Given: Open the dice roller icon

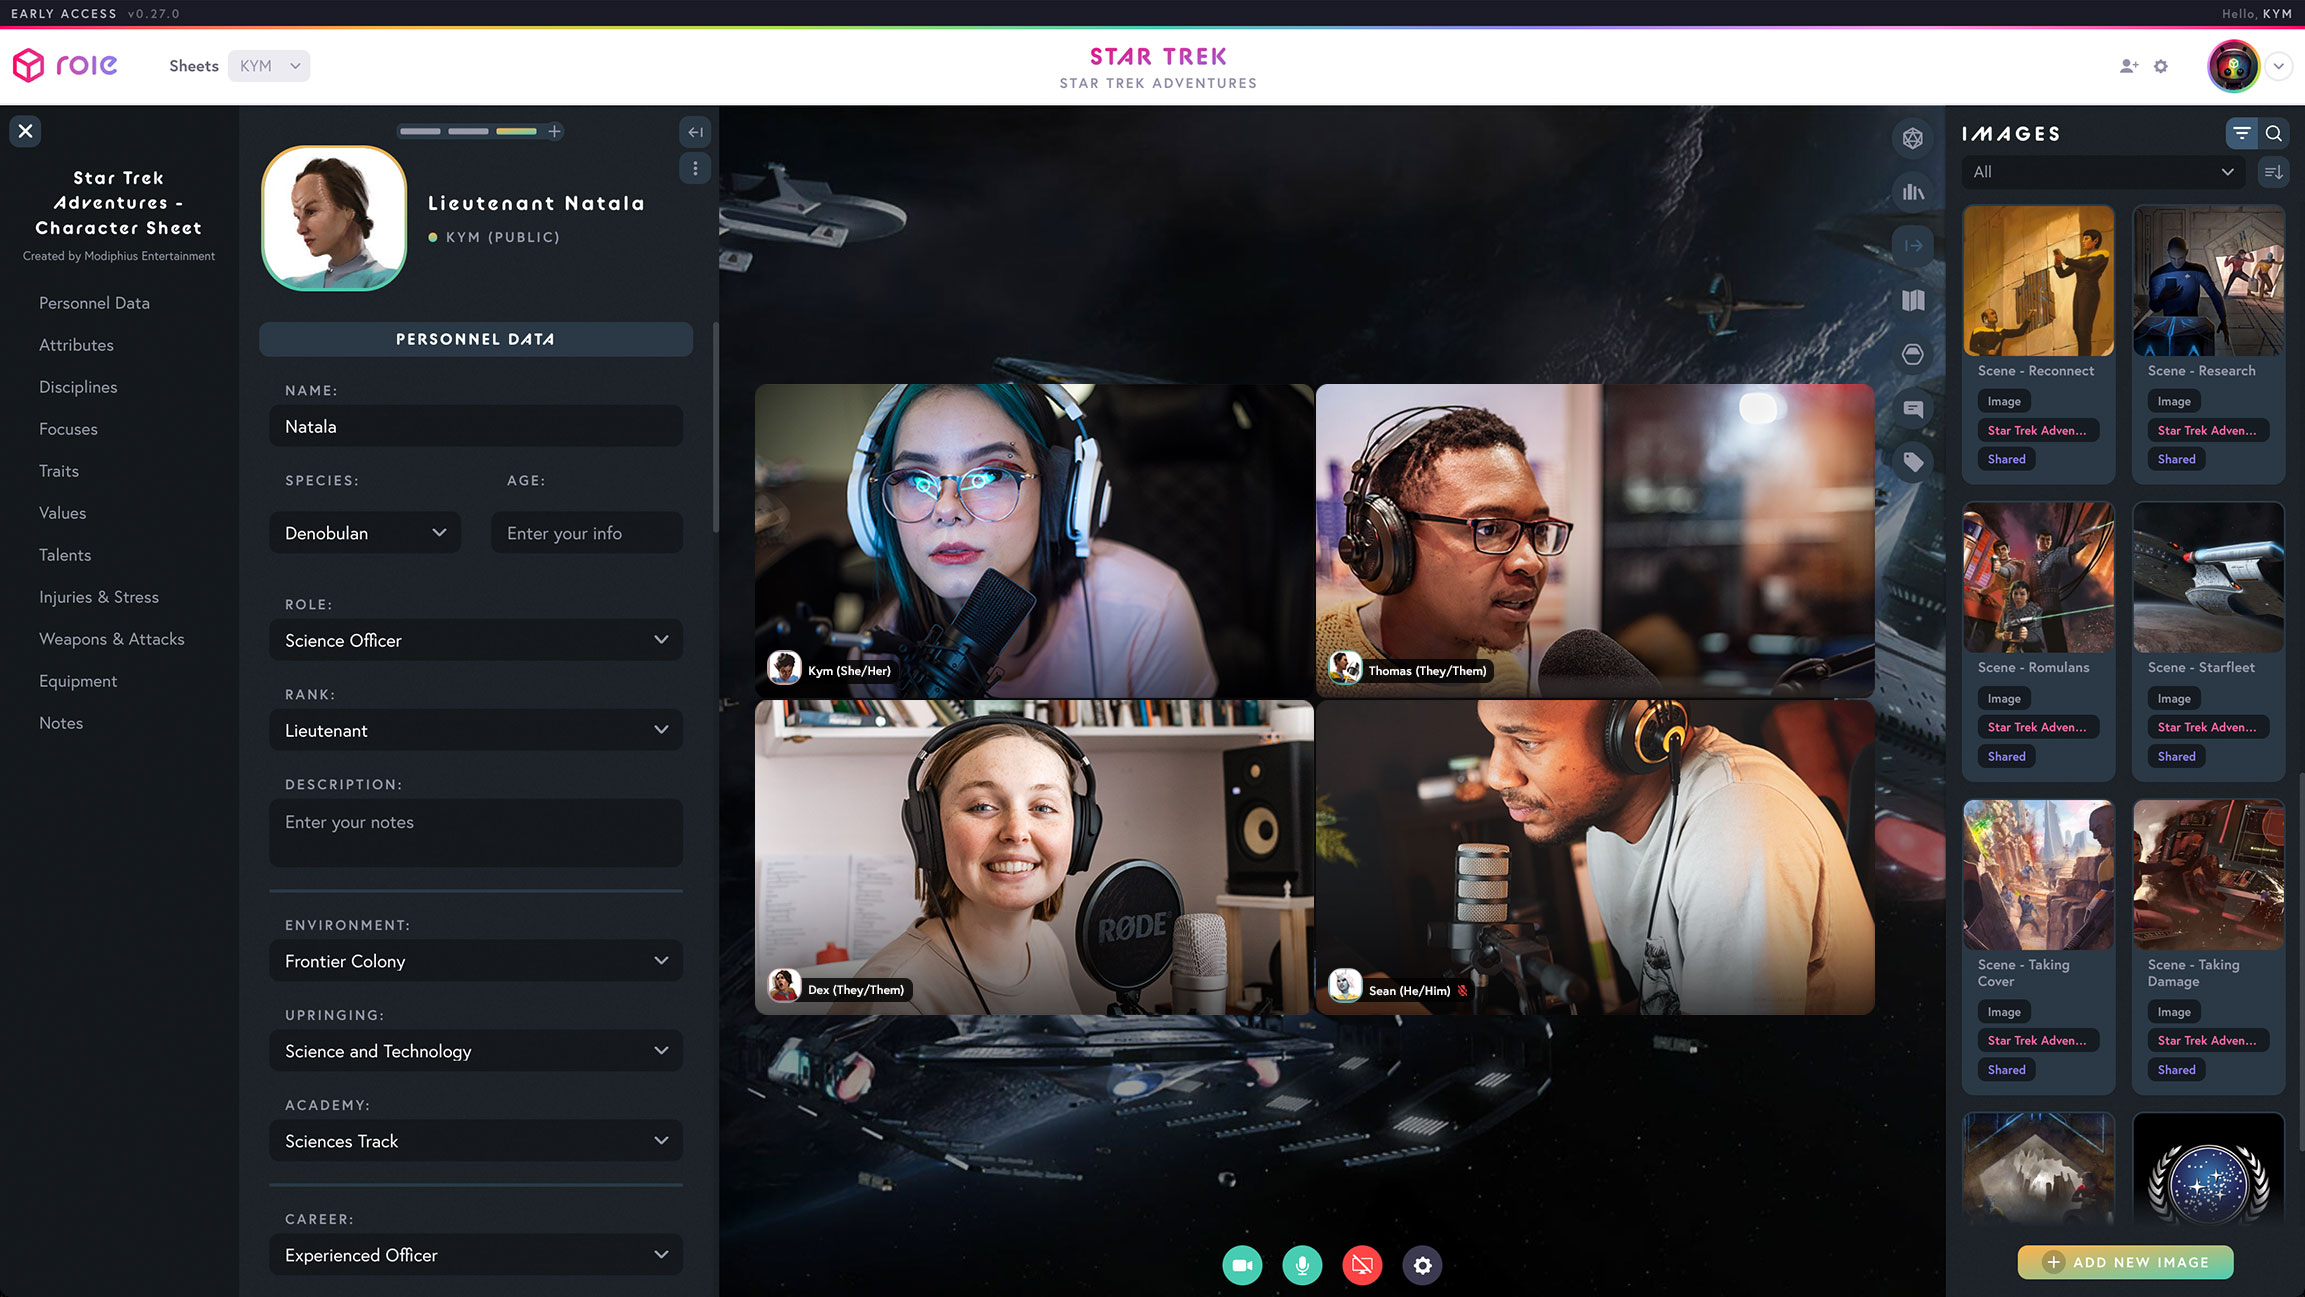Looking at the screenshot, I should tap(1912, 138).
